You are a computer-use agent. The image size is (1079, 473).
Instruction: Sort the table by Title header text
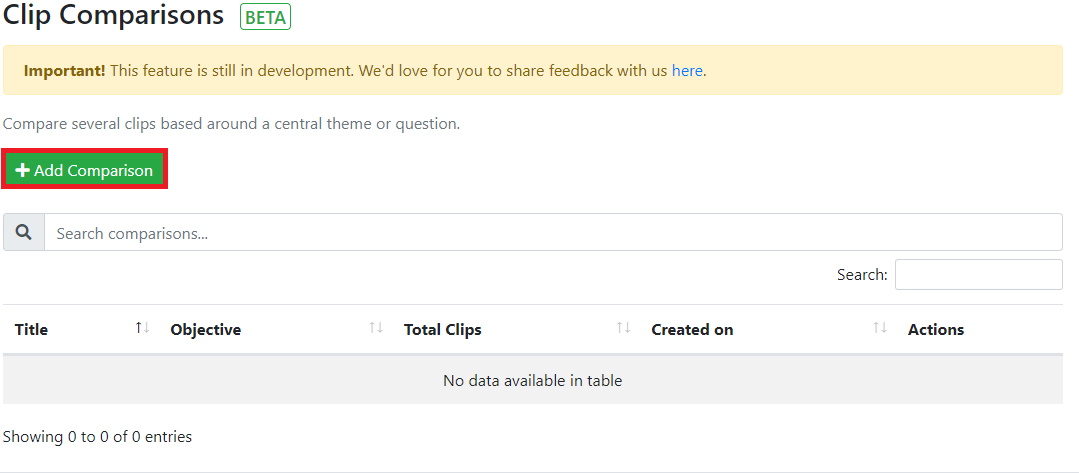tap(32, 330)
